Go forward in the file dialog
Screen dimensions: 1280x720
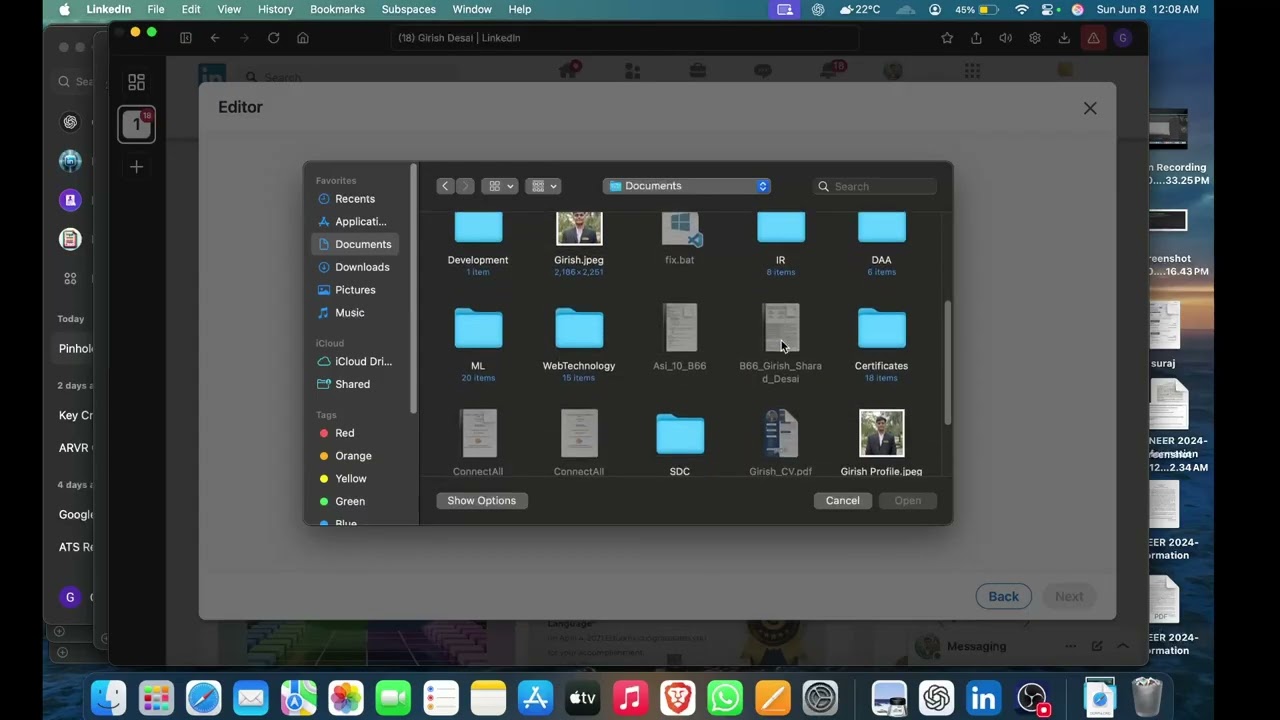[465, 186]
